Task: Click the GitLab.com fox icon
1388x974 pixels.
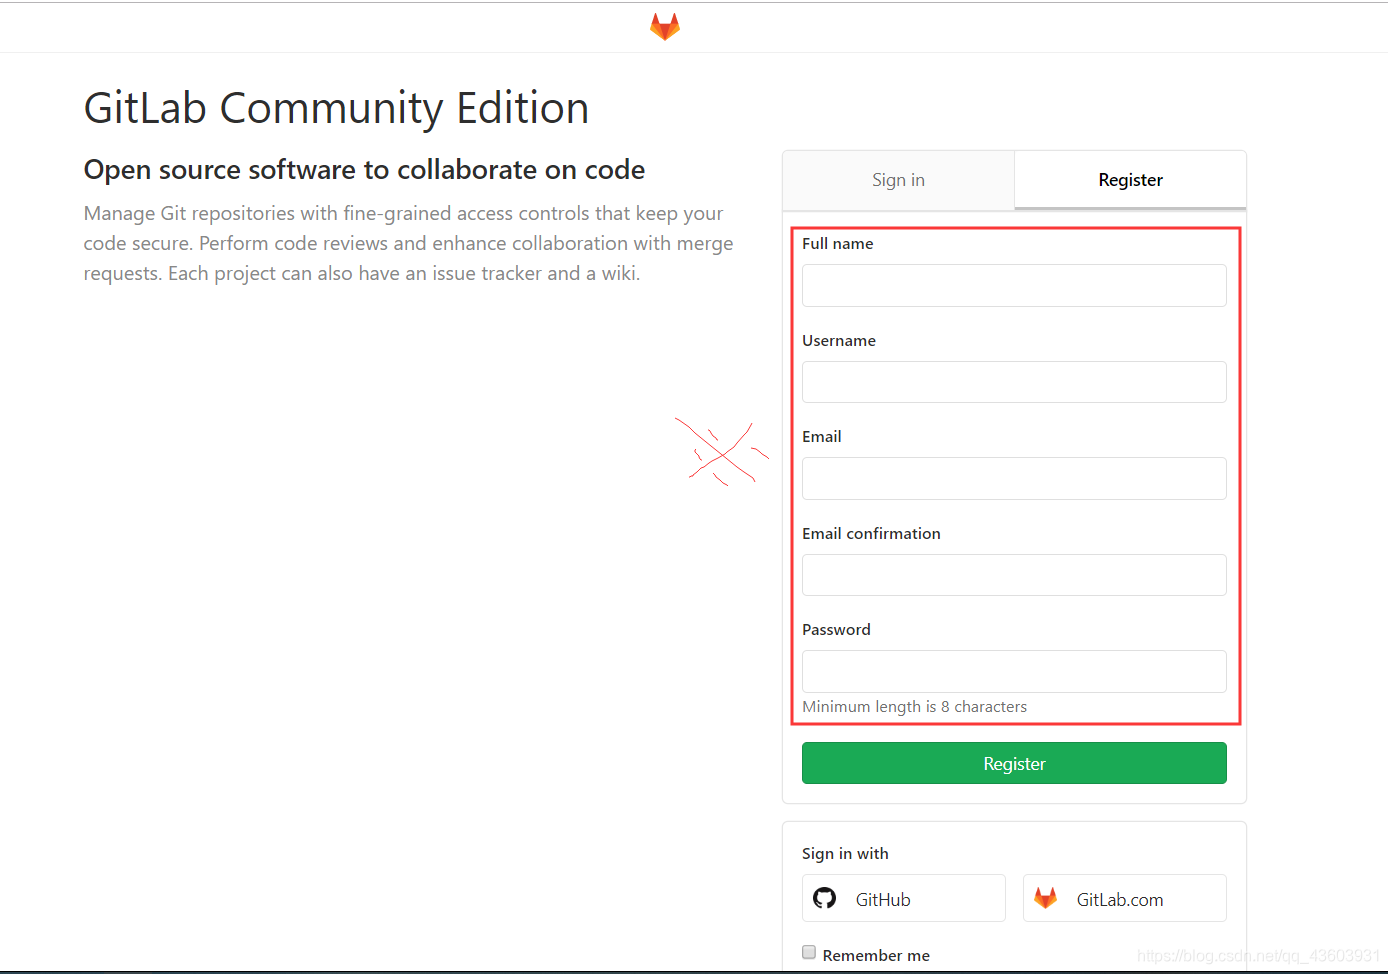Action: [1045, 898]
